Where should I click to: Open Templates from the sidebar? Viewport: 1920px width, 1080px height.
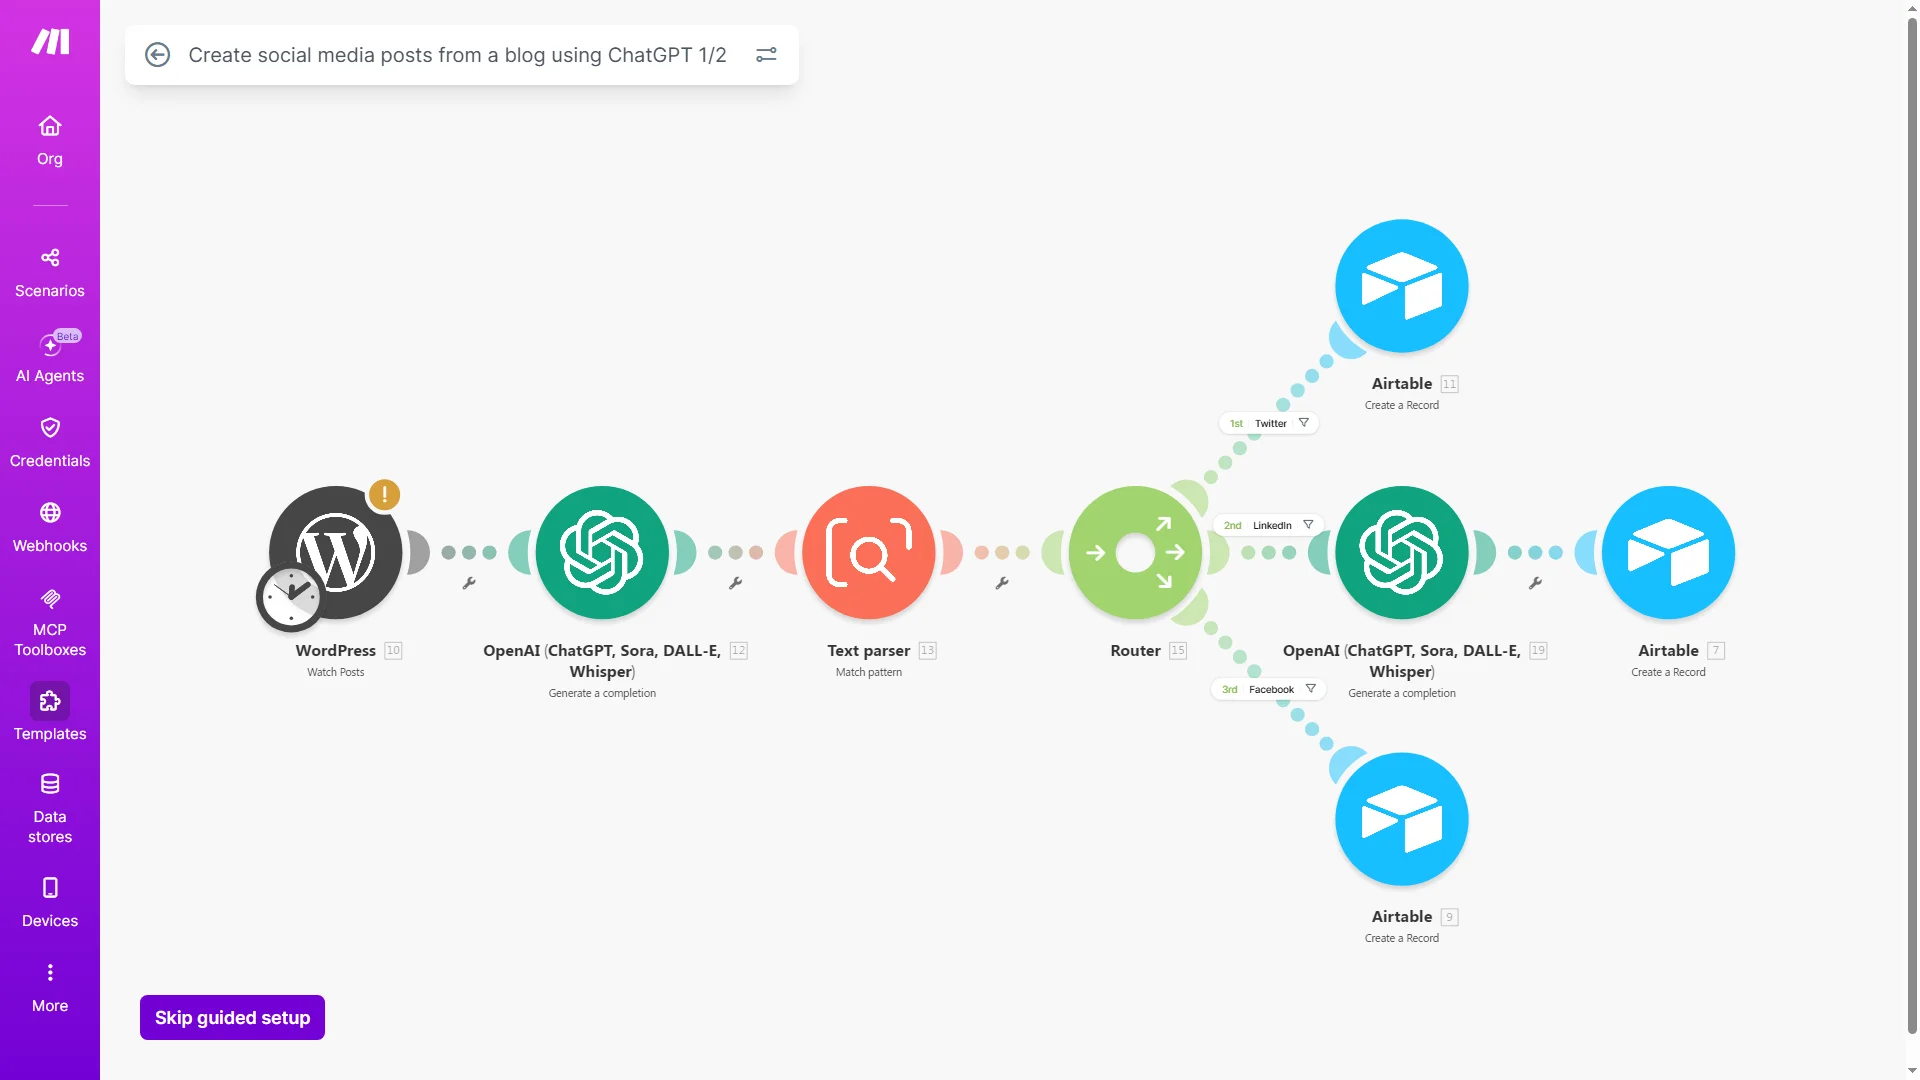[50, 712]
